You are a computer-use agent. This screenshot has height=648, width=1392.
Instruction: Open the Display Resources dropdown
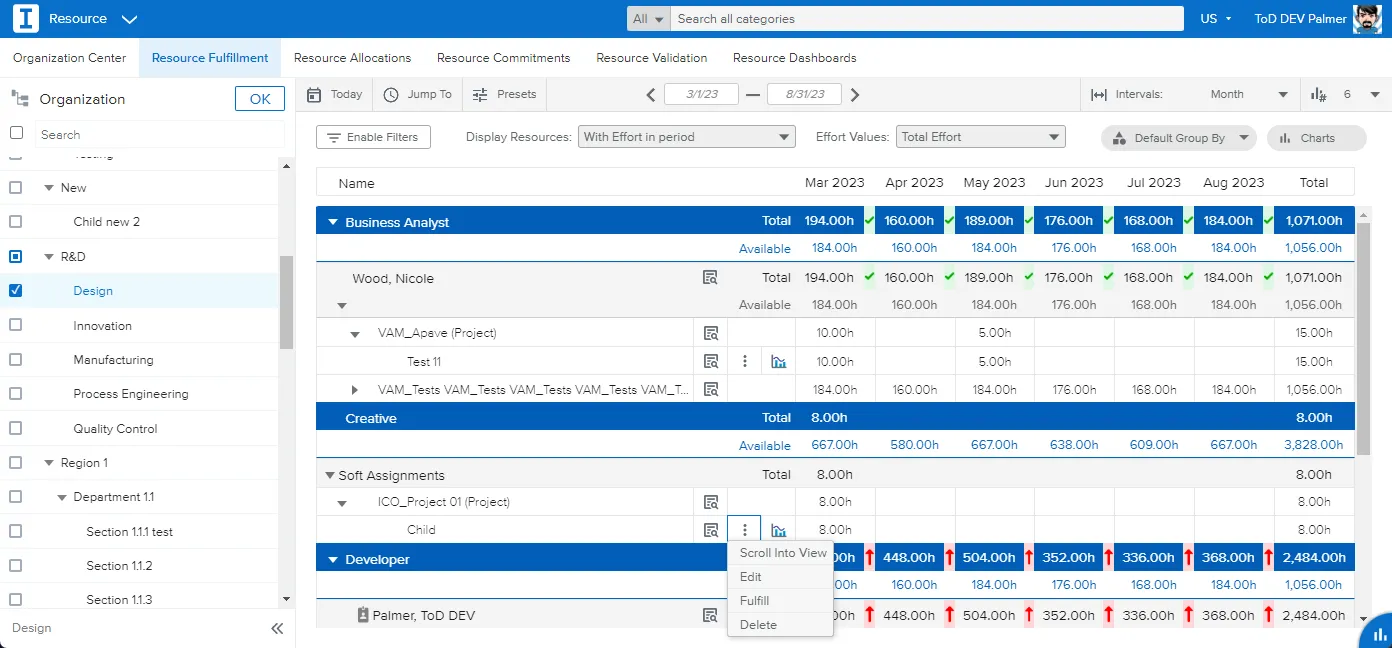(x=686, y=137)
